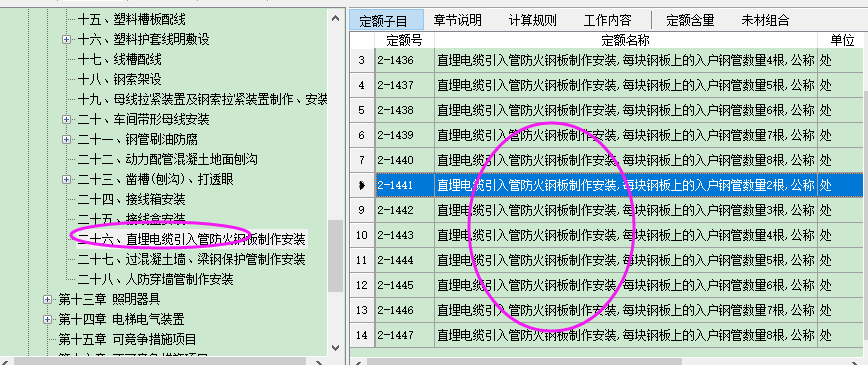Screen dimensions: 868x365
Task: Switch to 定额子目 tab
Action: point(386,20)
